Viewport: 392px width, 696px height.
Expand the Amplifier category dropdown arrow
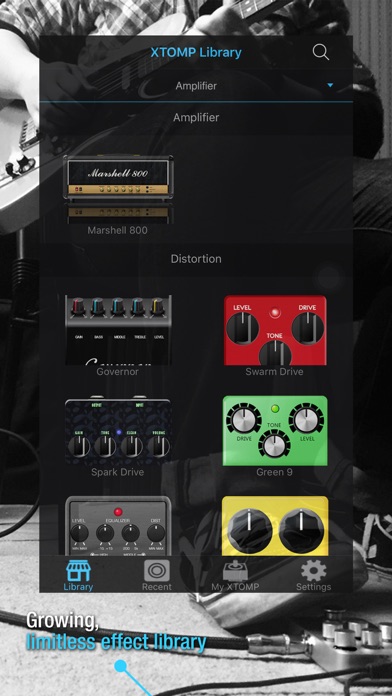(x=330, y=85)
